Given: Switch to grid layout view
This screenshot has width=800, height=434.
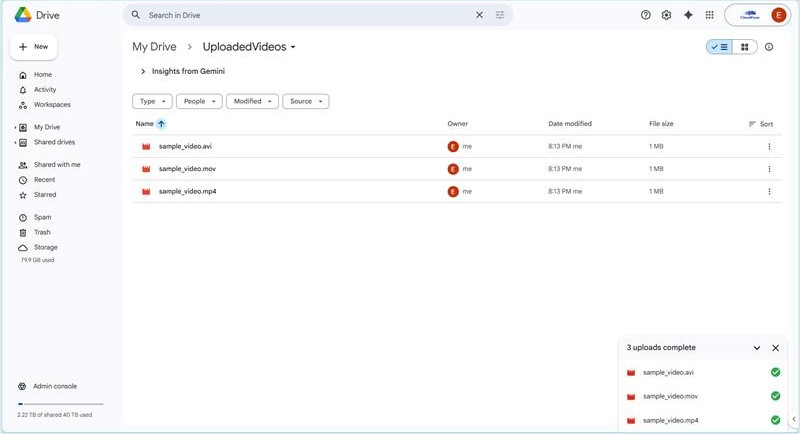Looking at the screenshot, I should [x=745, y=47].
